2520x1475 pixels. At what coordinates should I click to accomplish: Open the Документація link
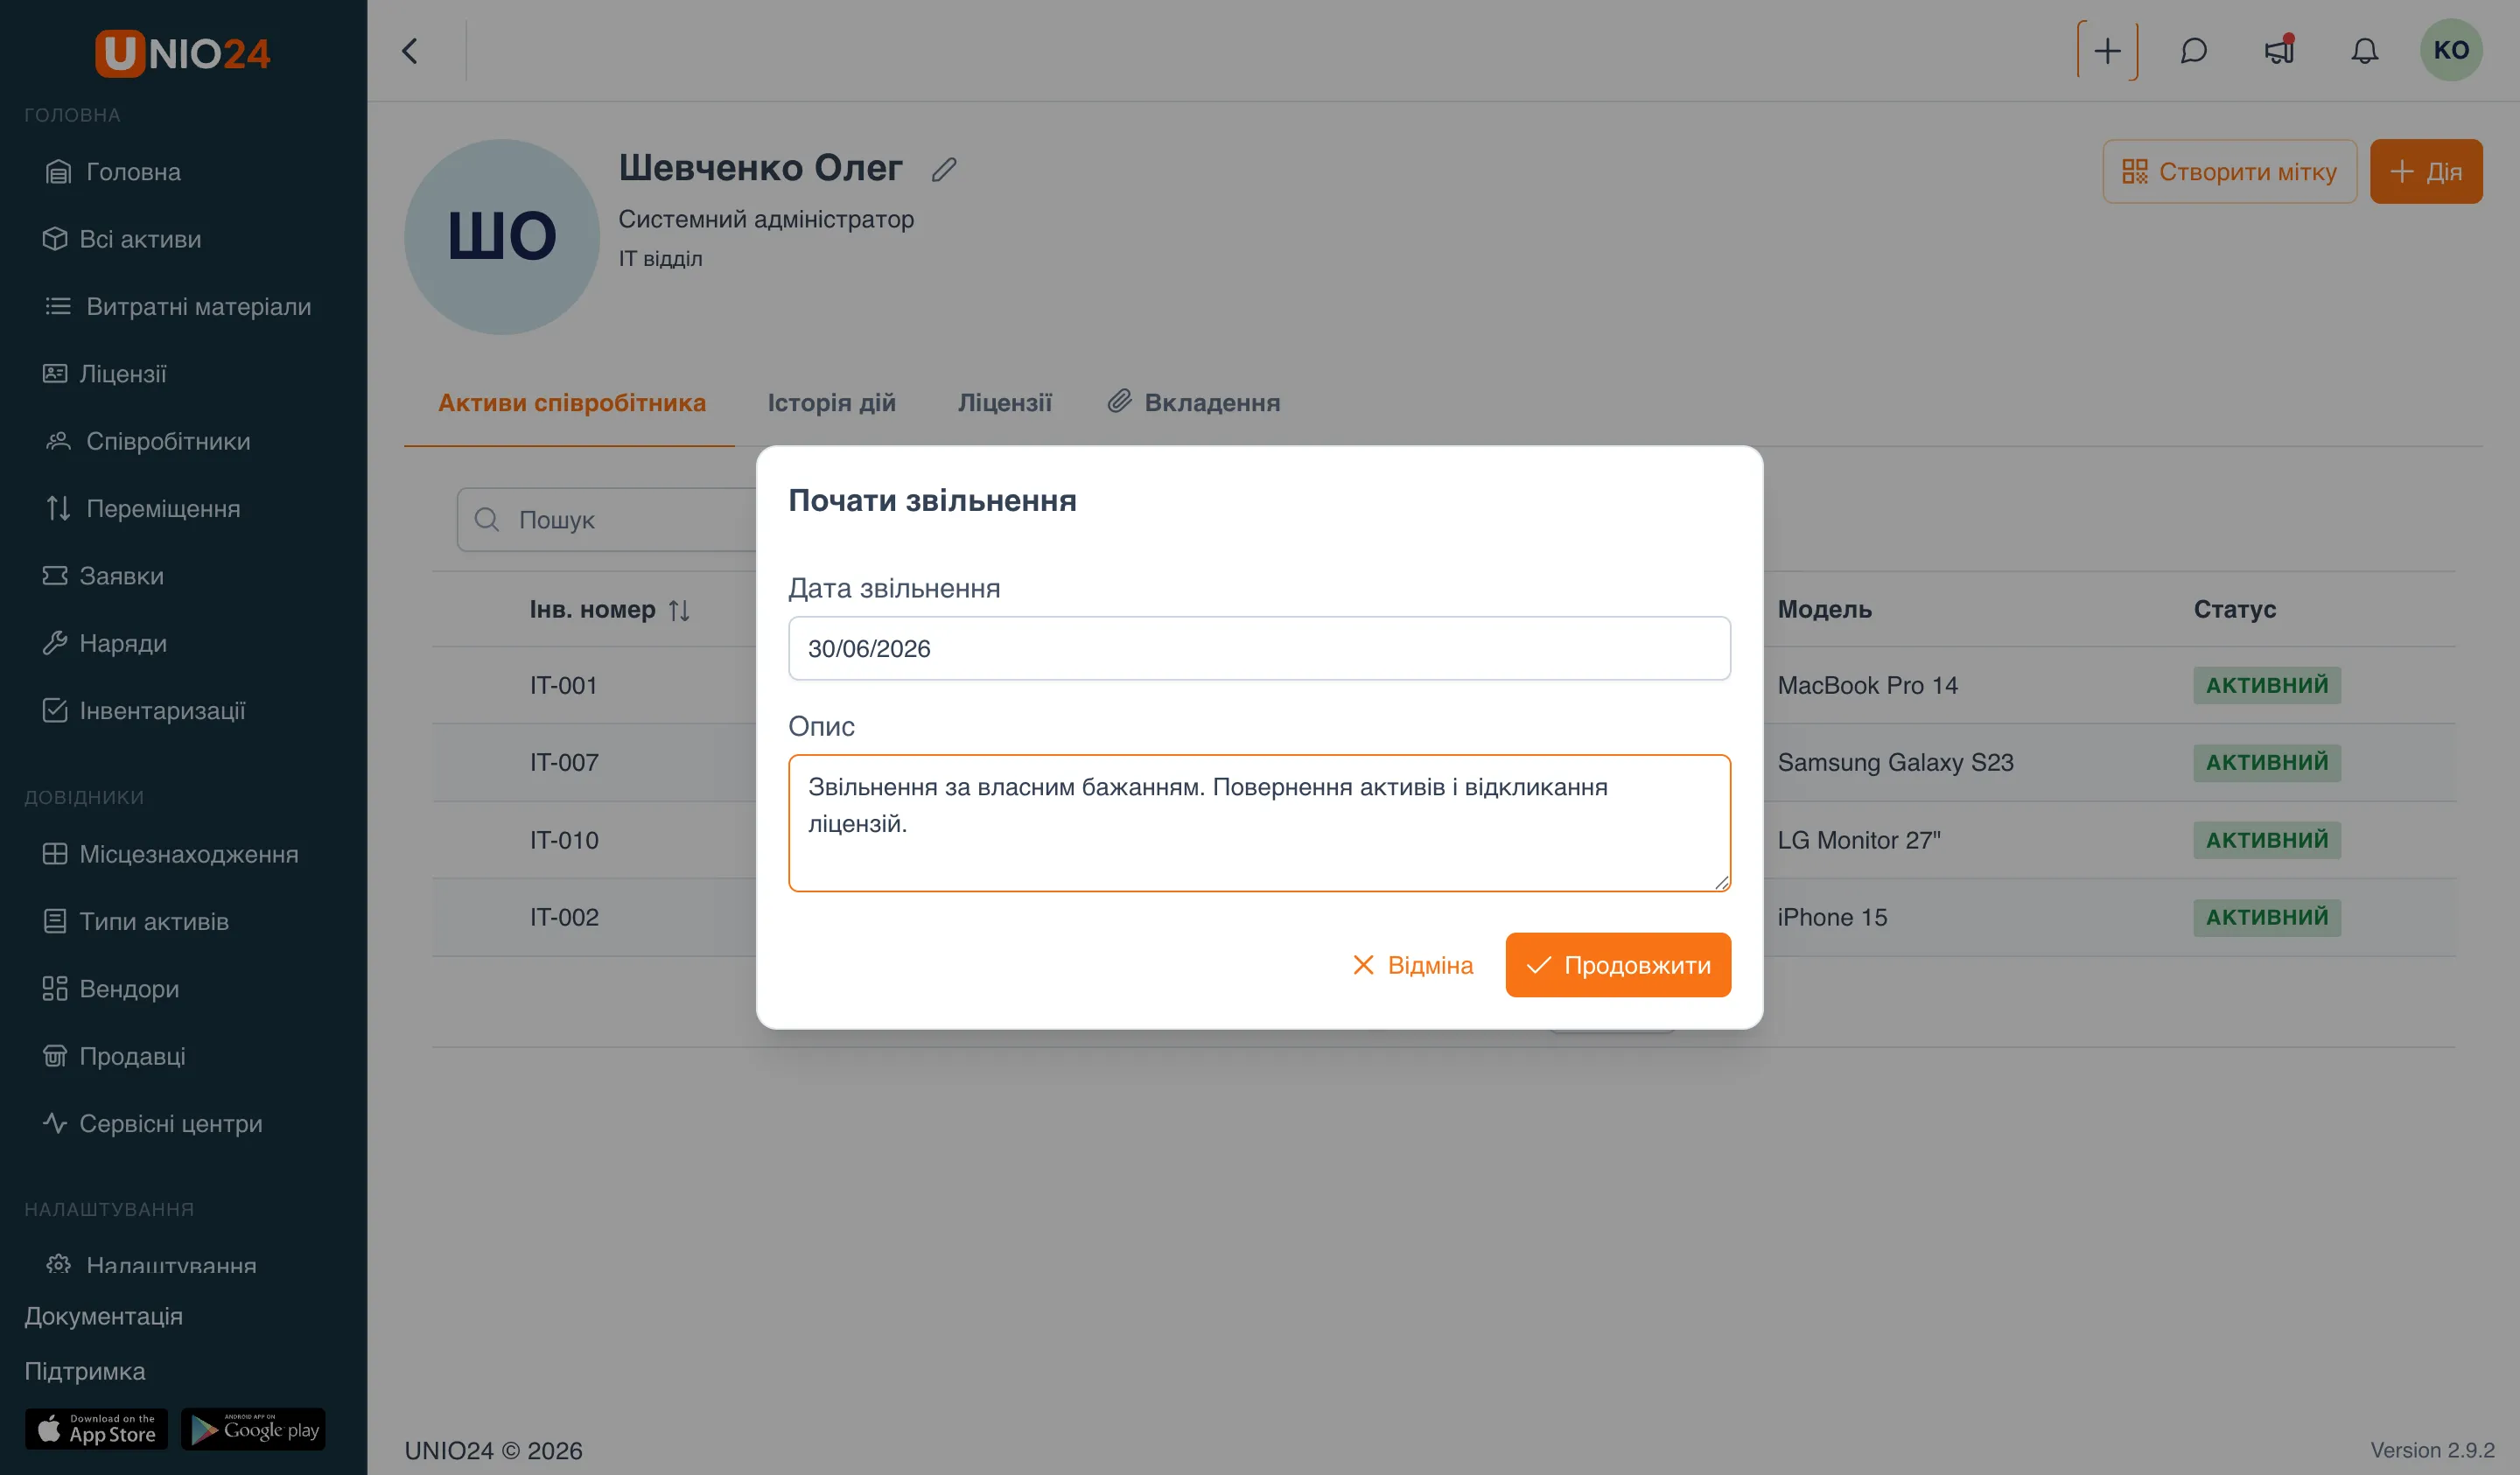(x=104, y=1316)
